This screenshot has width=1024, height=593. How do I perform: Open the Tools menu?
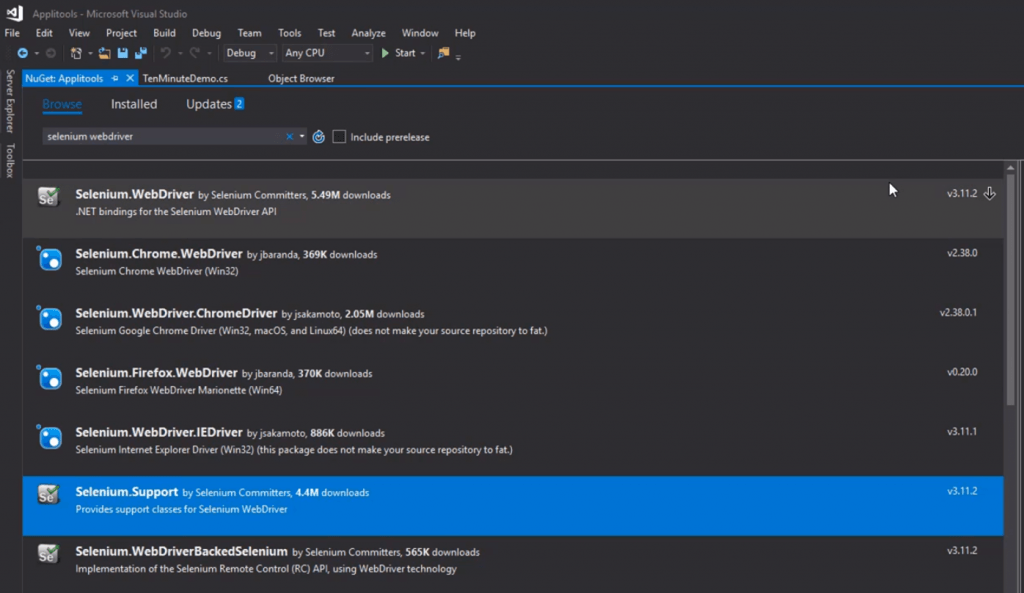tap(289, 33)
